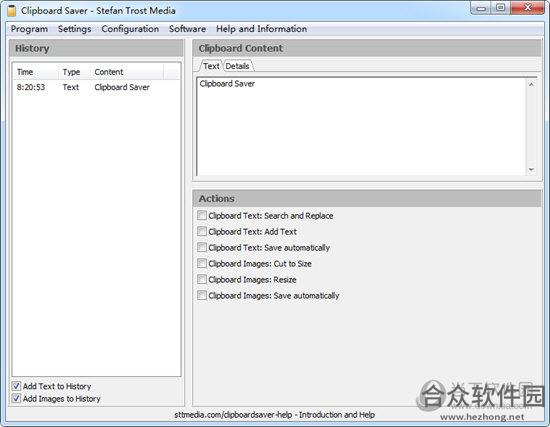The width and height of the screenshot is (550, 427).
Task: Switch to the Details tab
Action: coord(237,66)
